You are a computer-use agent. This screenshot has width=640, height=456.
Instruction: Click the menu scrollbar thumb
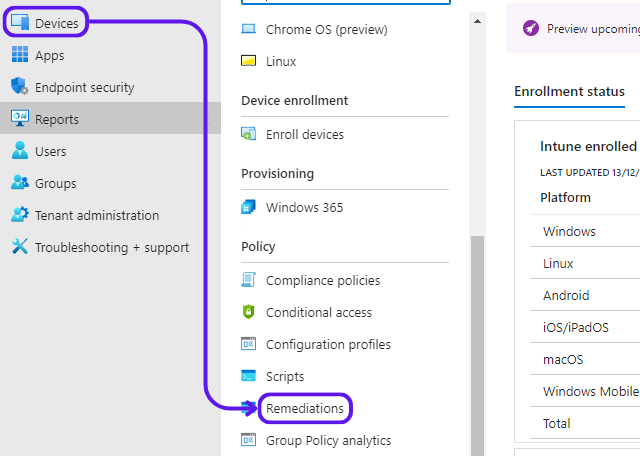pyautogui.click(x=477, y=345)
